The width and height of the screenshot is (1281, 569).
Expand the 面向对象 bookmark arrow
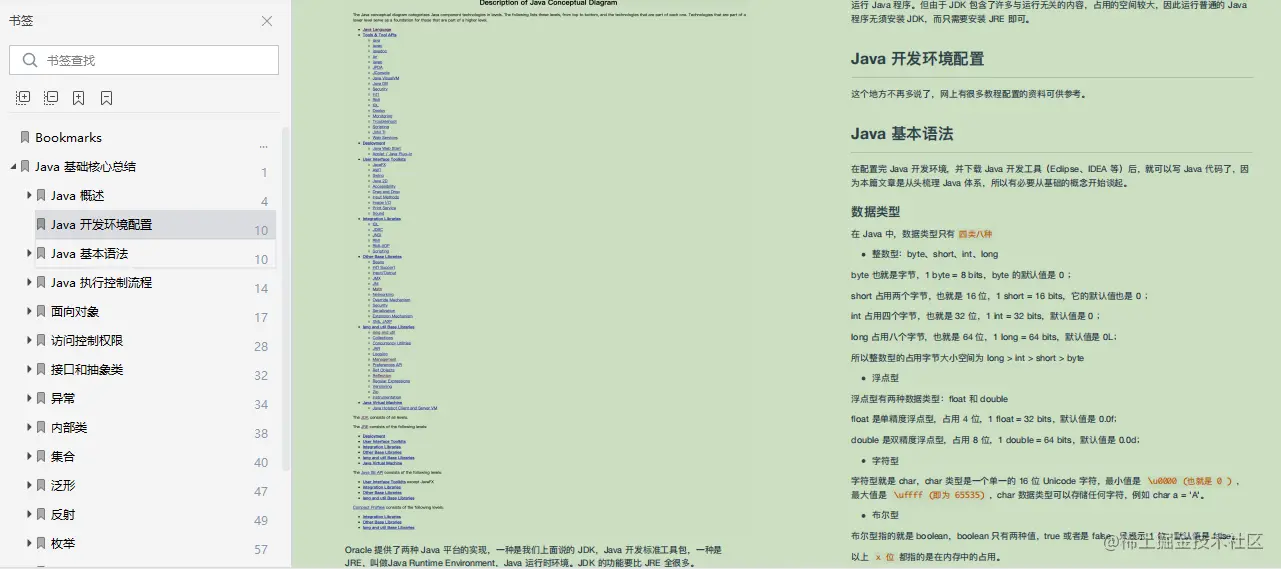coord(29,312)
